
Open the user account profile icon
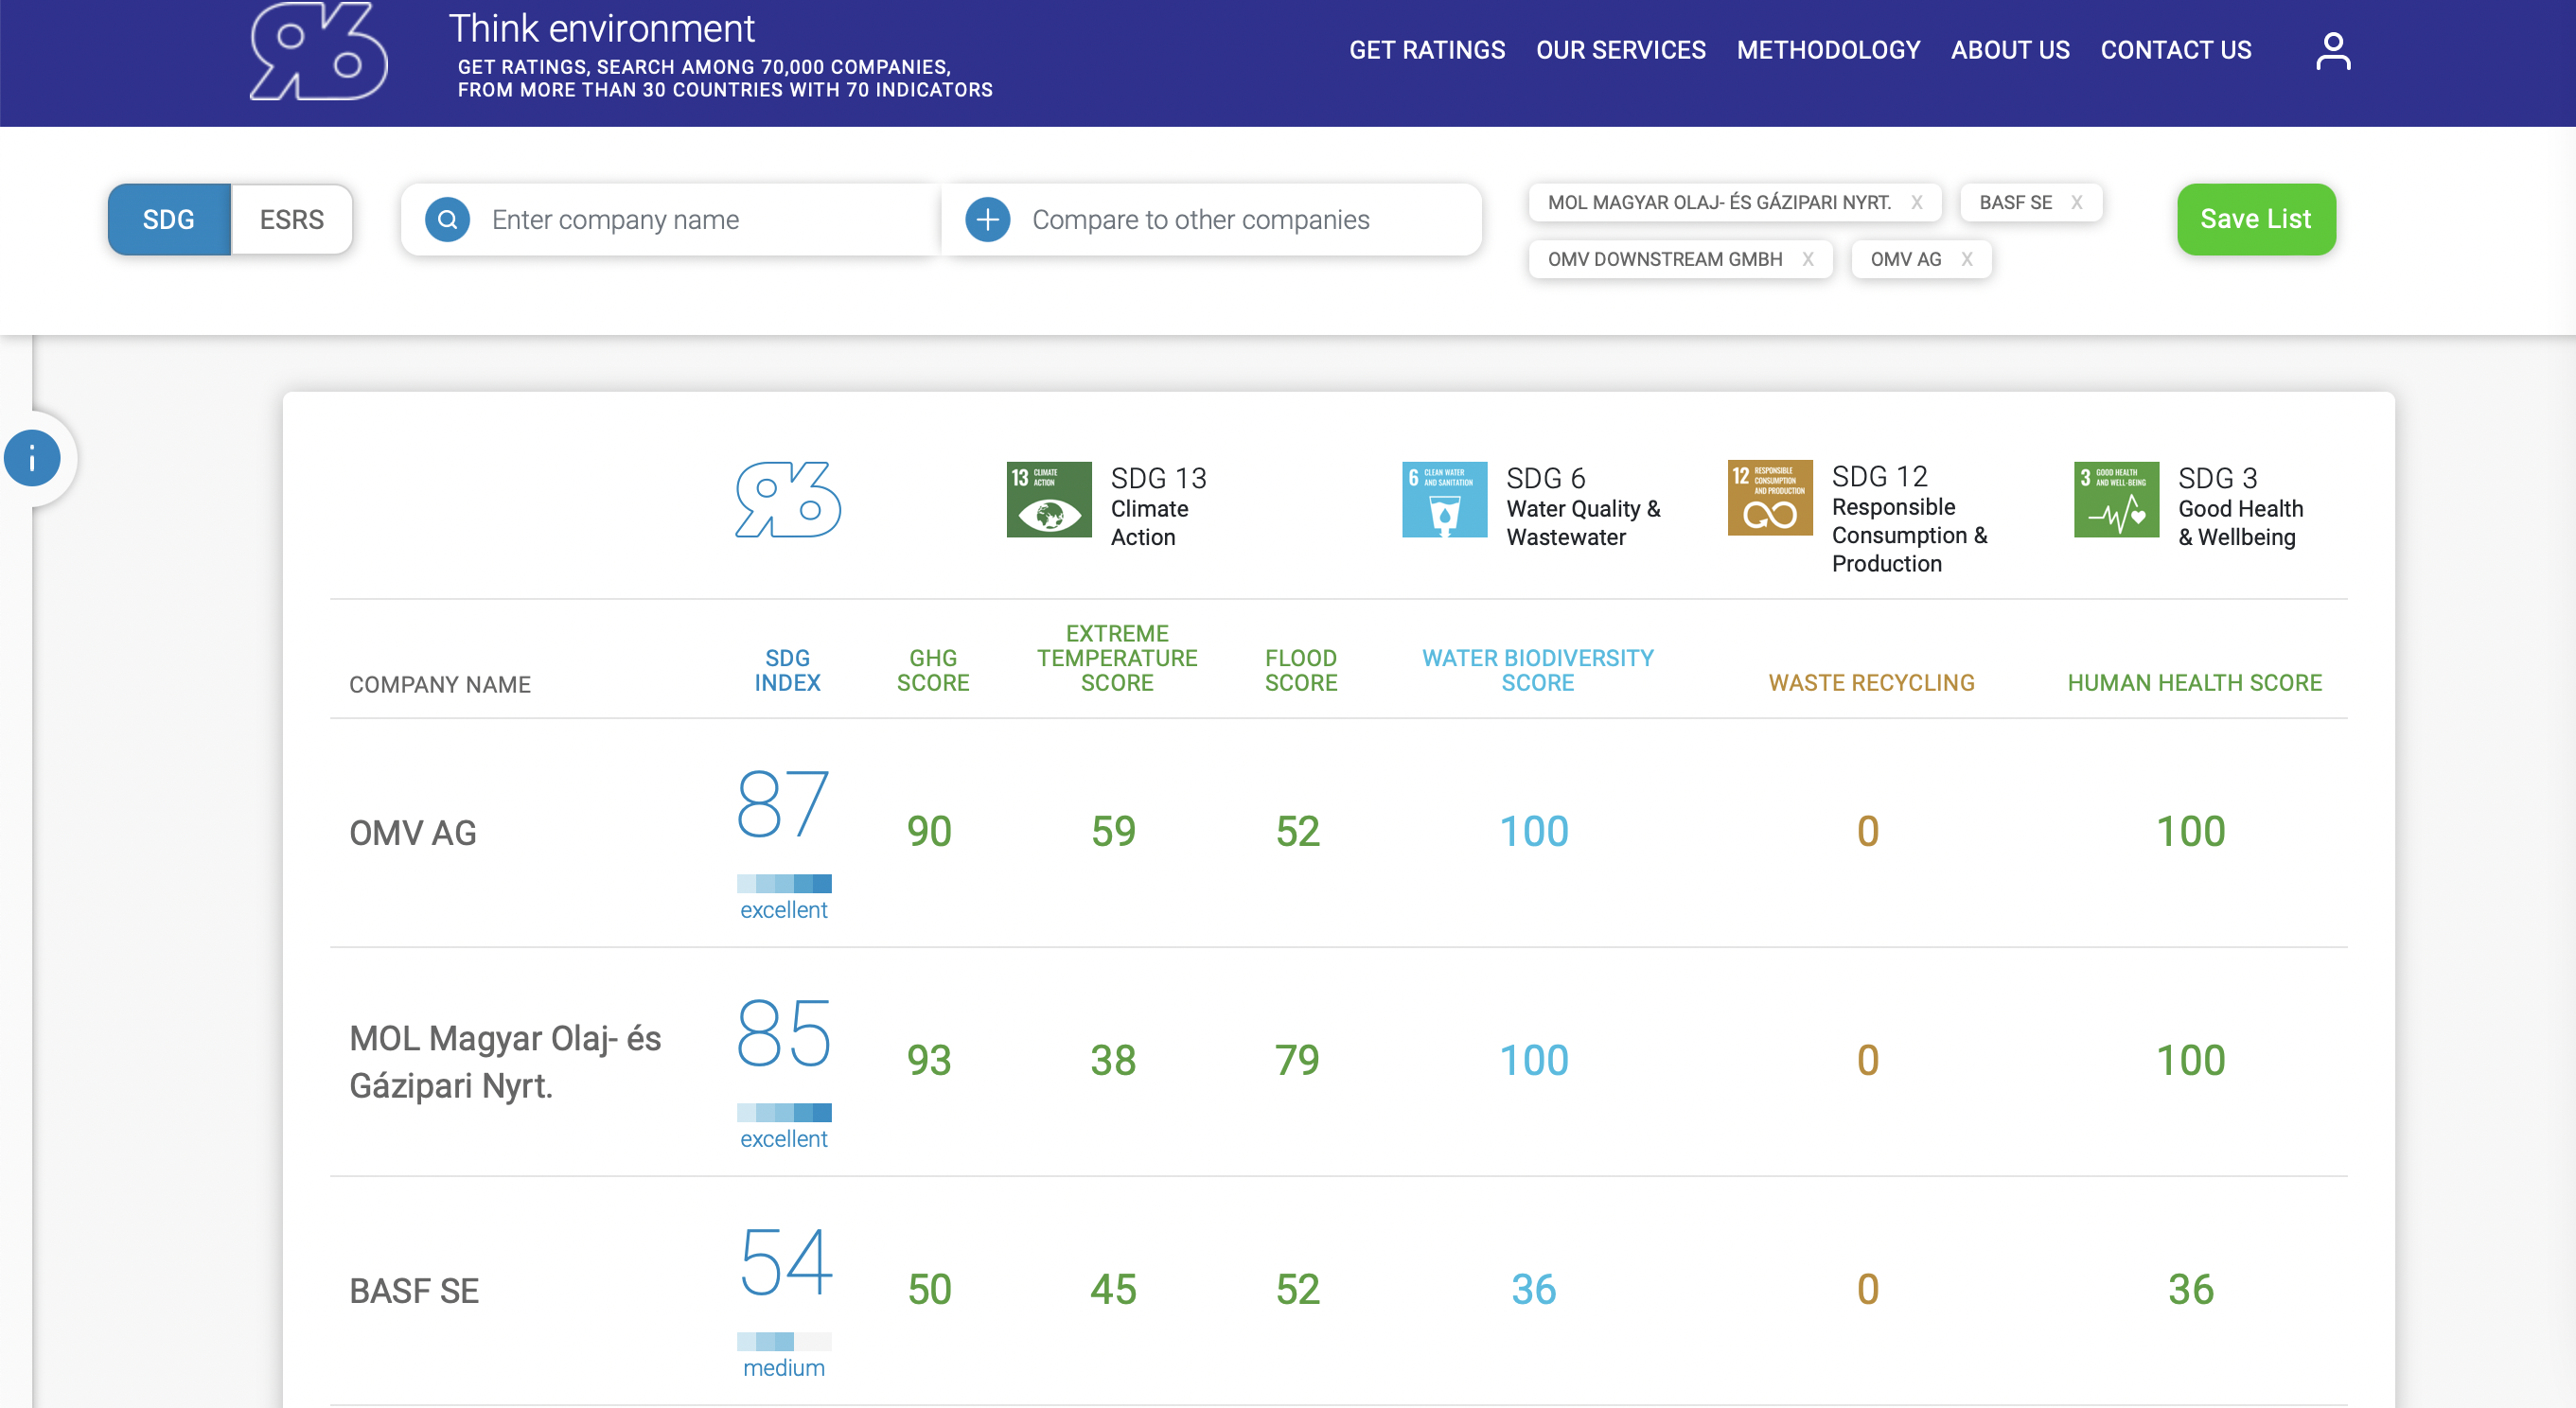coord(2332,51)
